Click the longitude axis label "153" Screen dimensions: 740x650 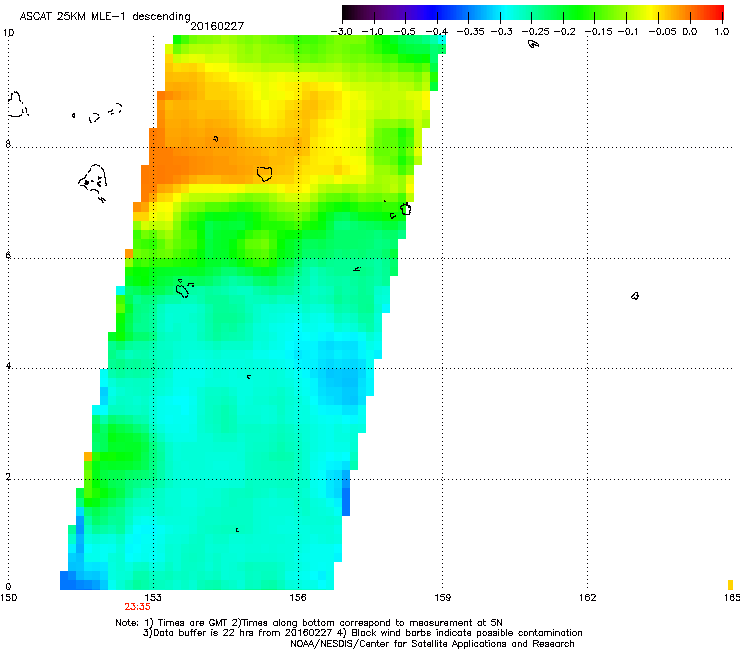(x=153, y=598)
